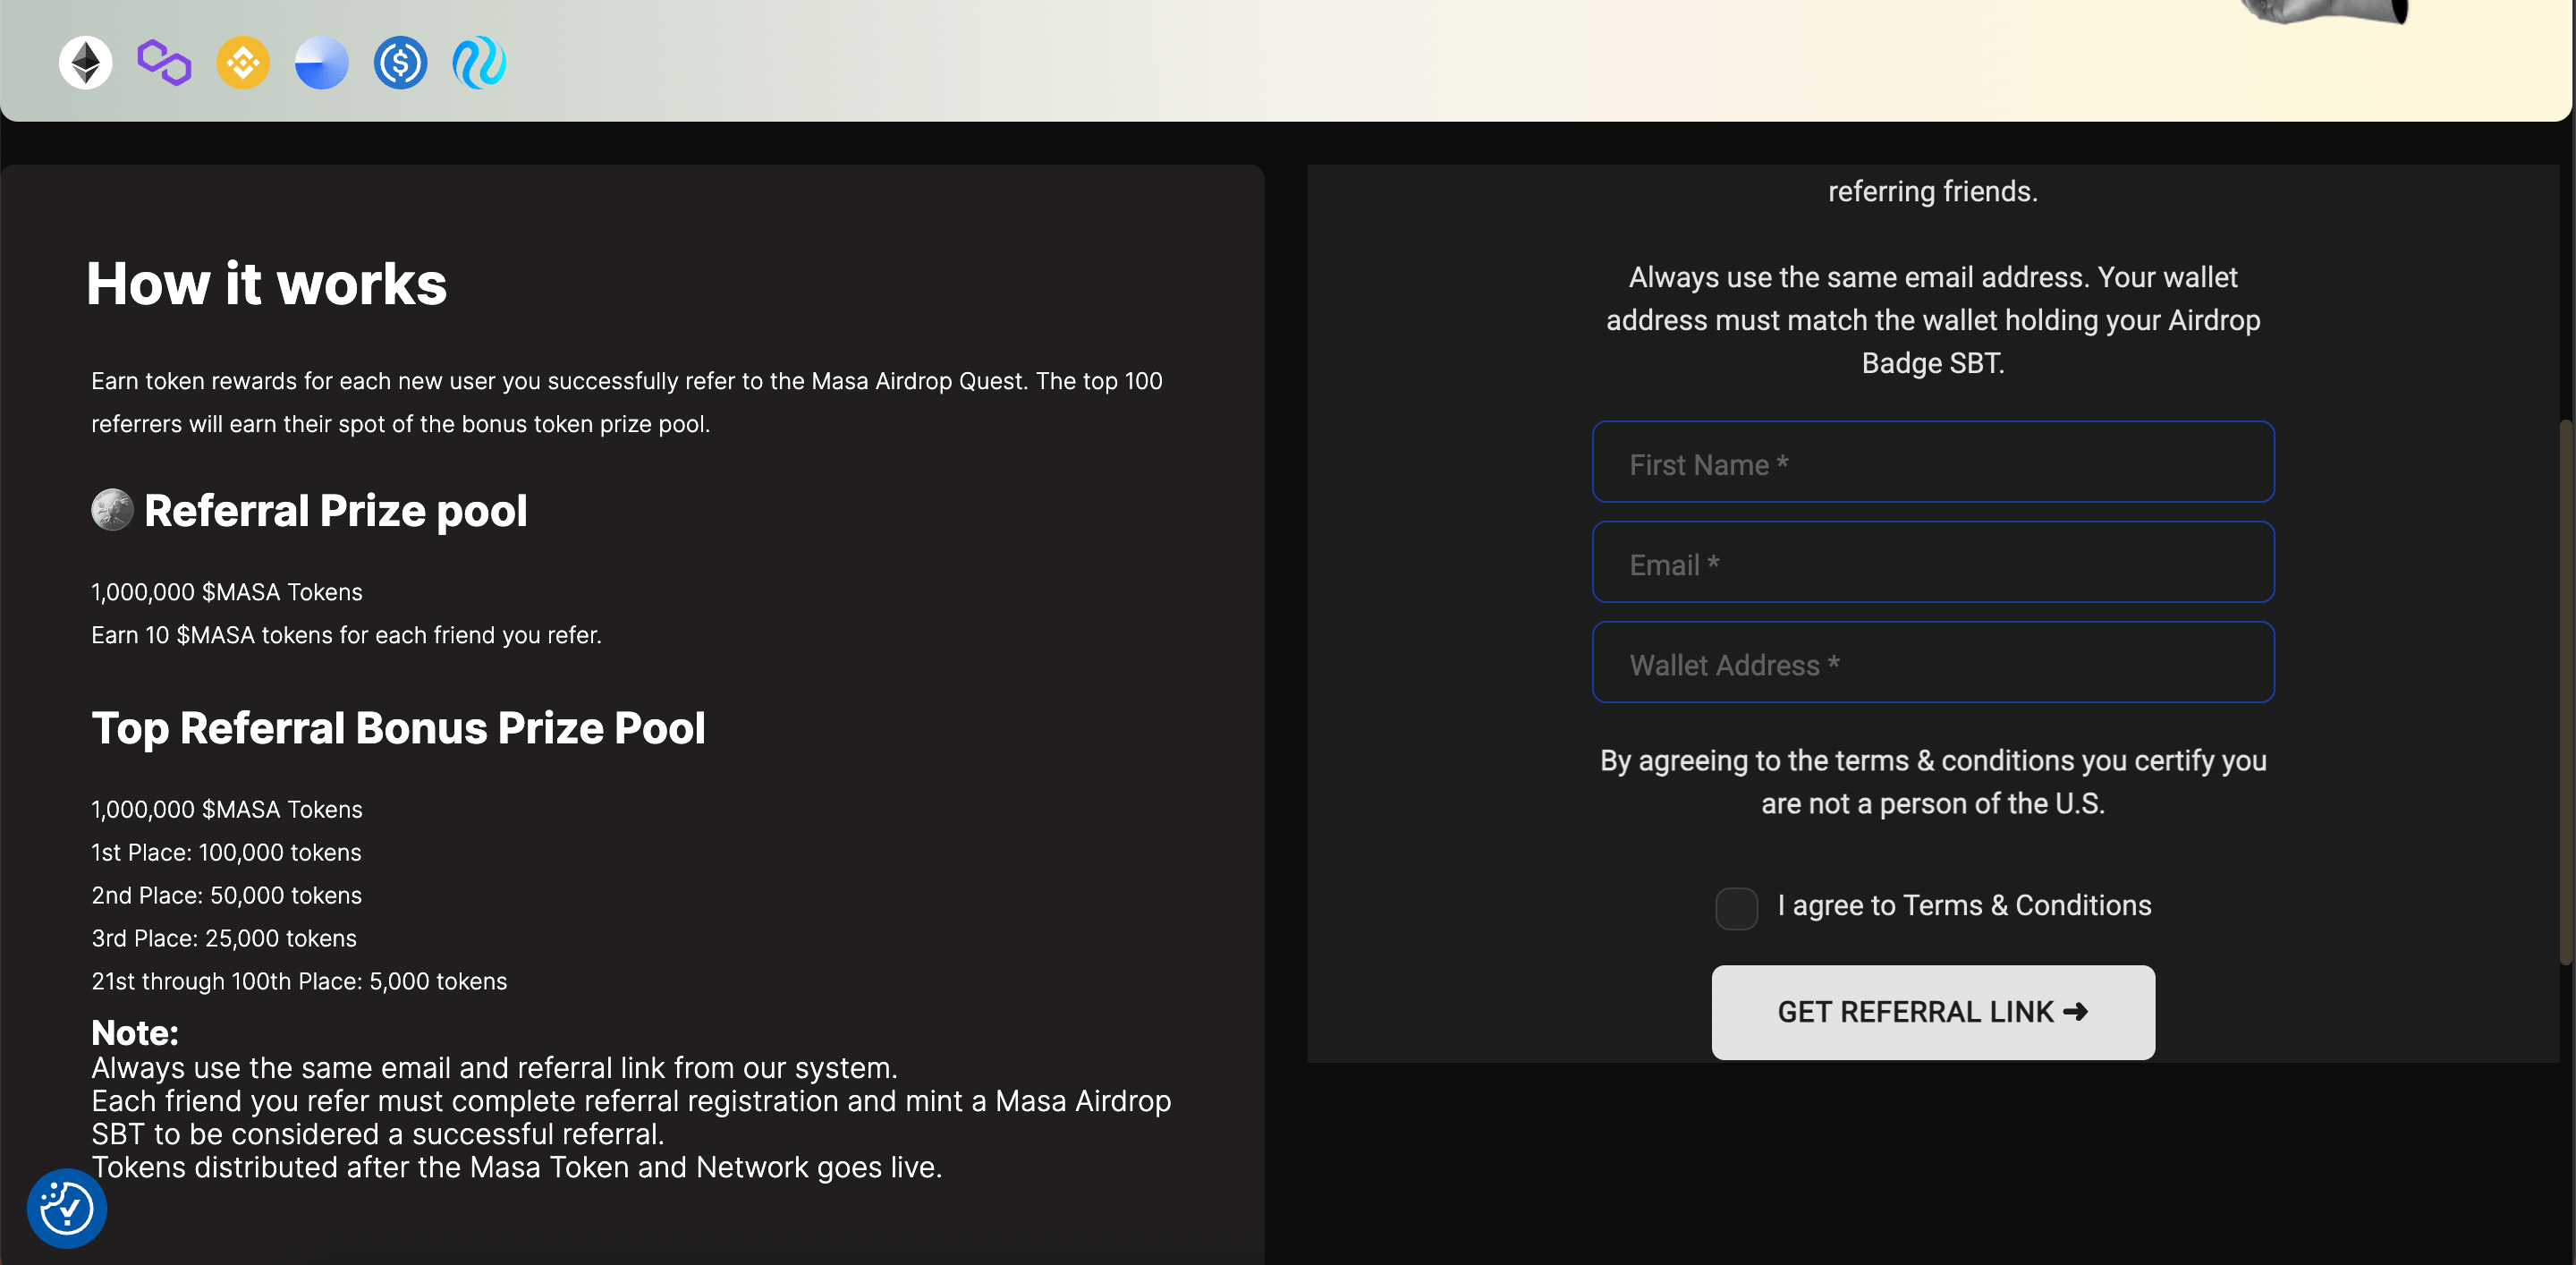
Task: Click the 'Note:' heading text
Action: [x=135, y=1032]
